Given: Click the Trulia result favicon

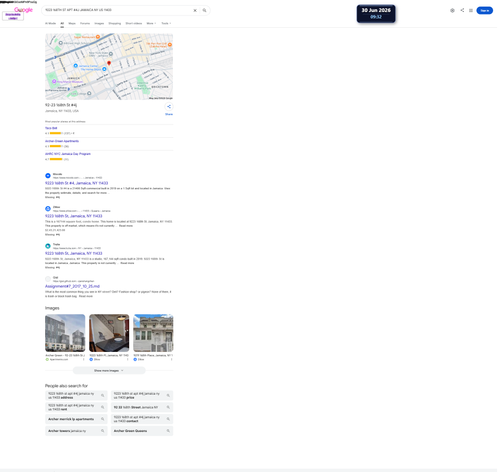Looking at the screenshot, I should (x=48, y=247).
